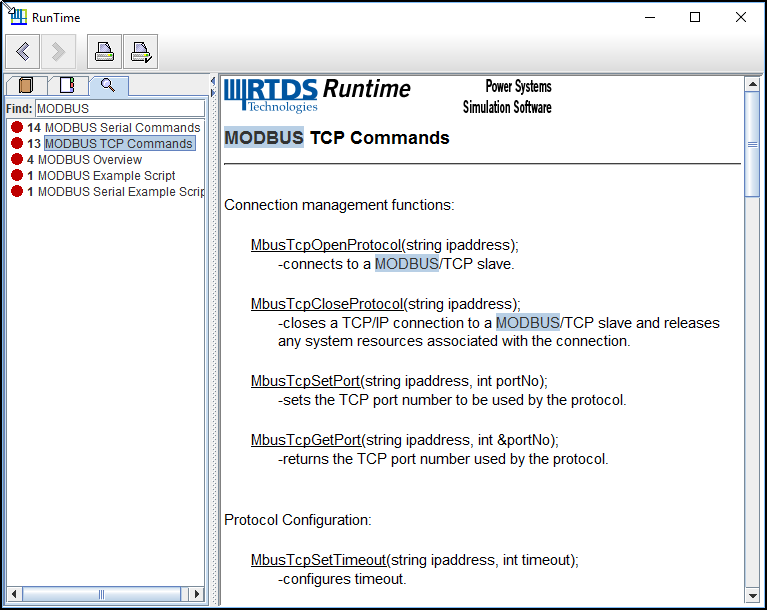Click the content pane scroll up arrow

point(752,84)
